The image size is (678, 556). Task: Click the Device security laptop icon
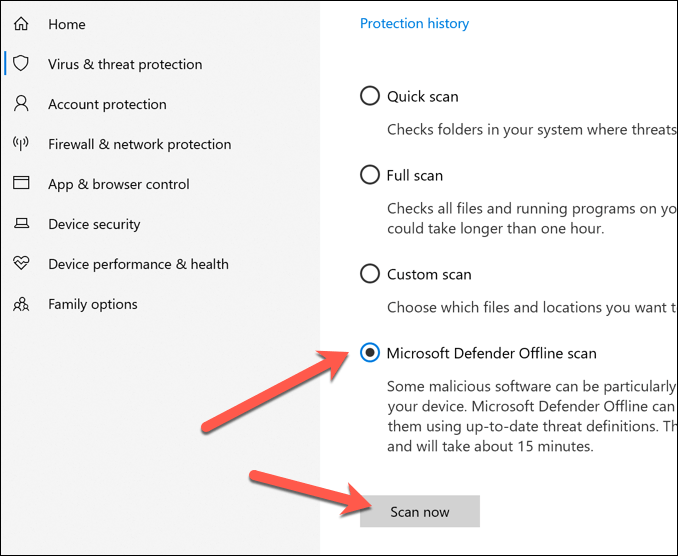click(20, 224)
